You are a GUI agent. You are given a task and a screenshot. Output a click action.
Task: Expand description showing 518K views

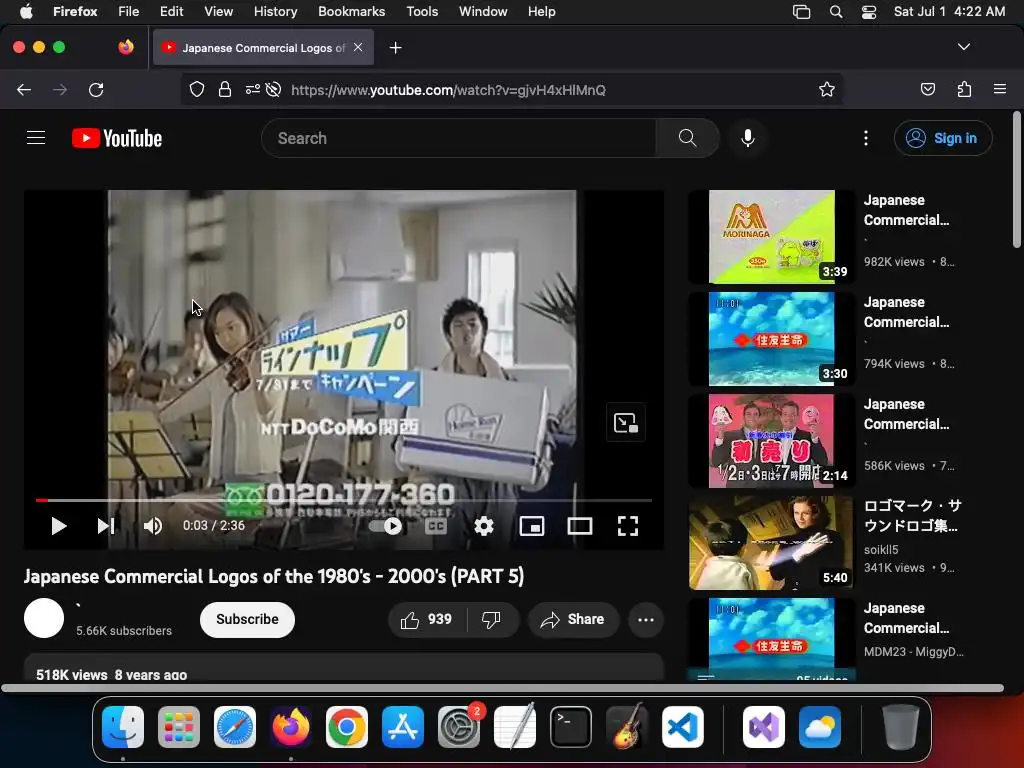[x=344, y=669]
